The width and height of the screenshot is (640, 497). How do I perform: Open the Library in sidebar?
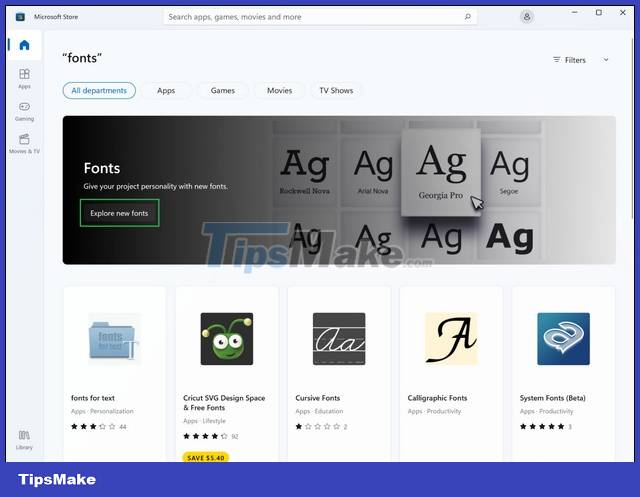24,440
